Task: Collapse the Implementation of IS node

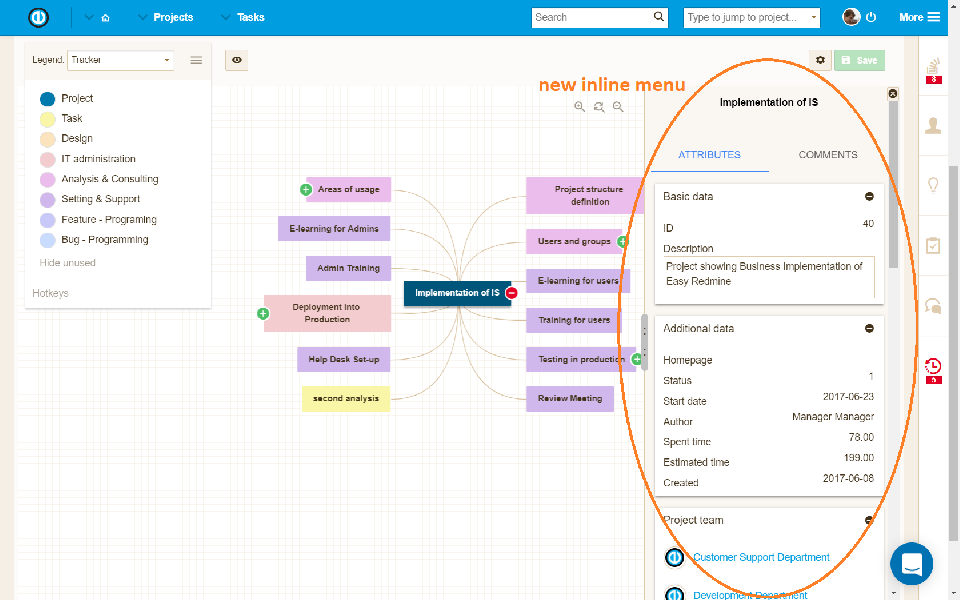Action: [x=511, y=293]
